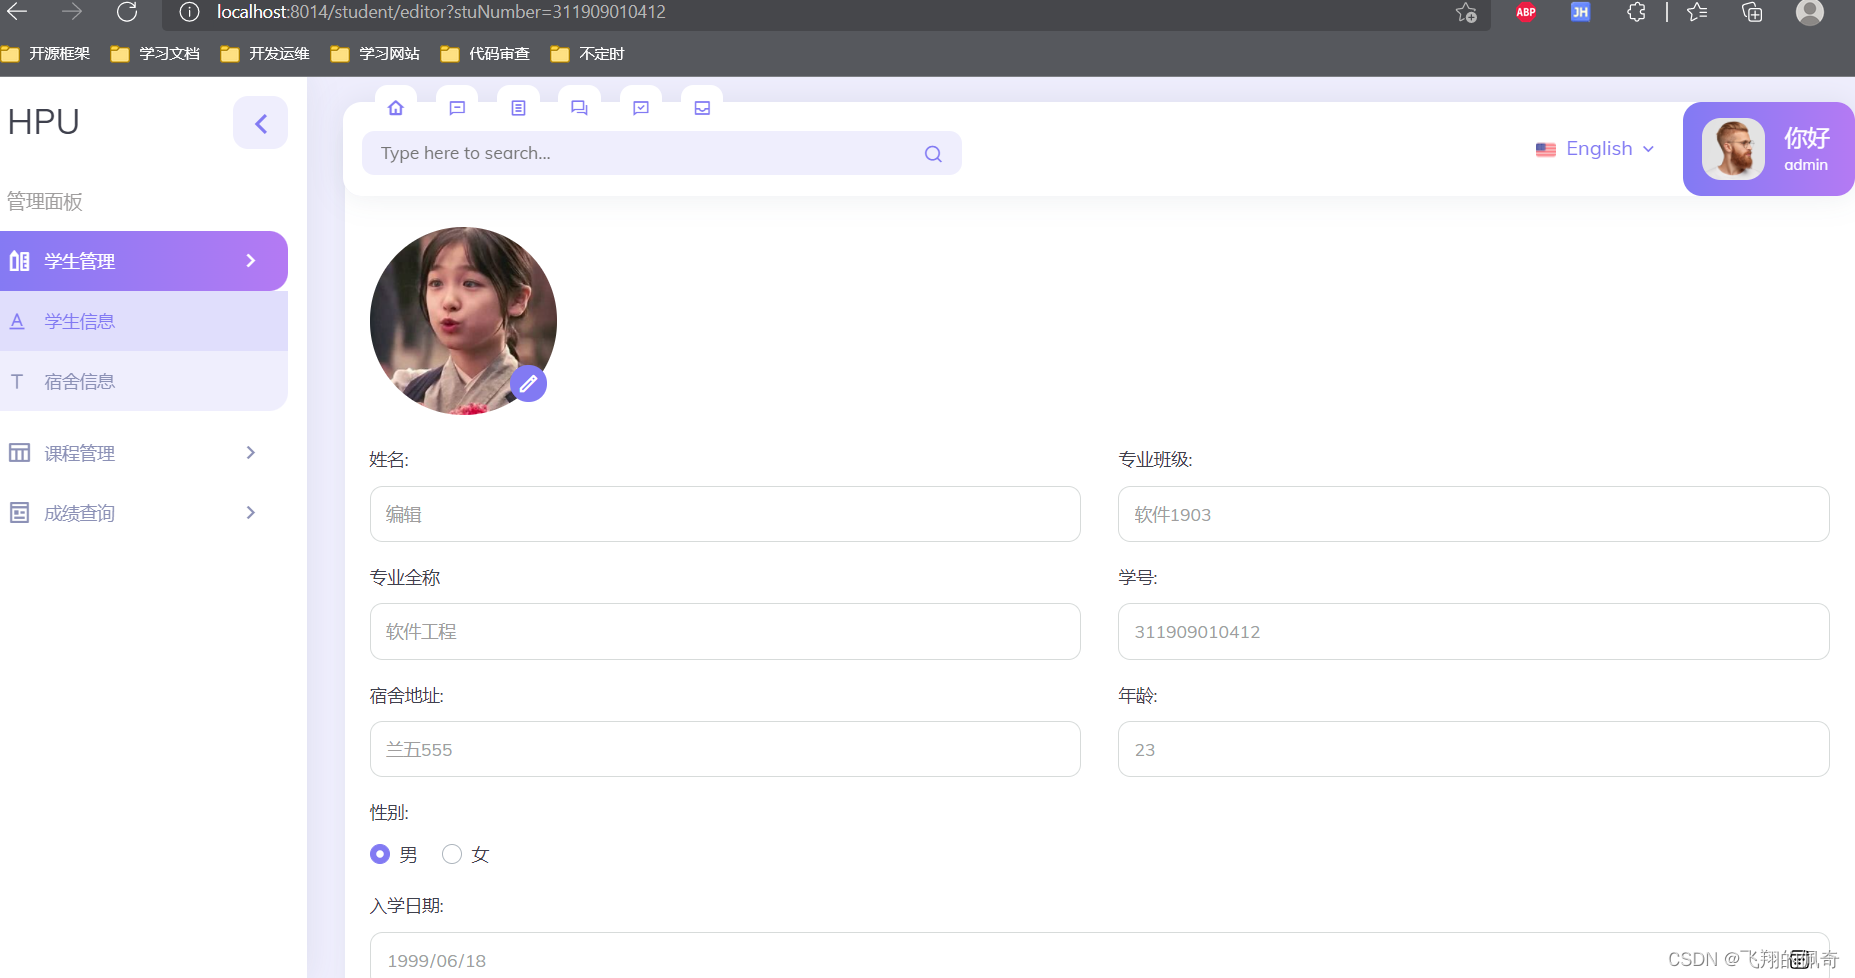The height and width of the screenshot is (978, 1855).
Task: Open the 学习文档 bookmarks folder
Action: click(x=166, y=53)
